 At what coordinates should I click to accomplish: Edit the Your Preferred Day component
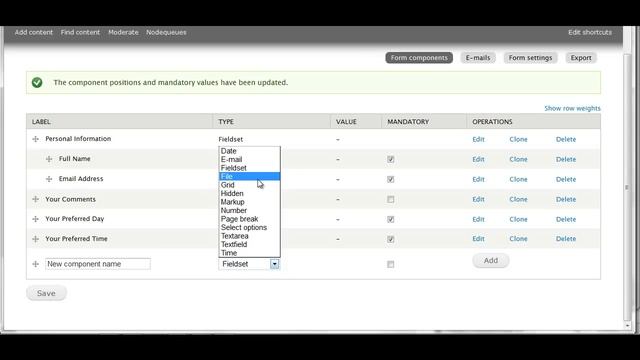(x=478, y=219)
